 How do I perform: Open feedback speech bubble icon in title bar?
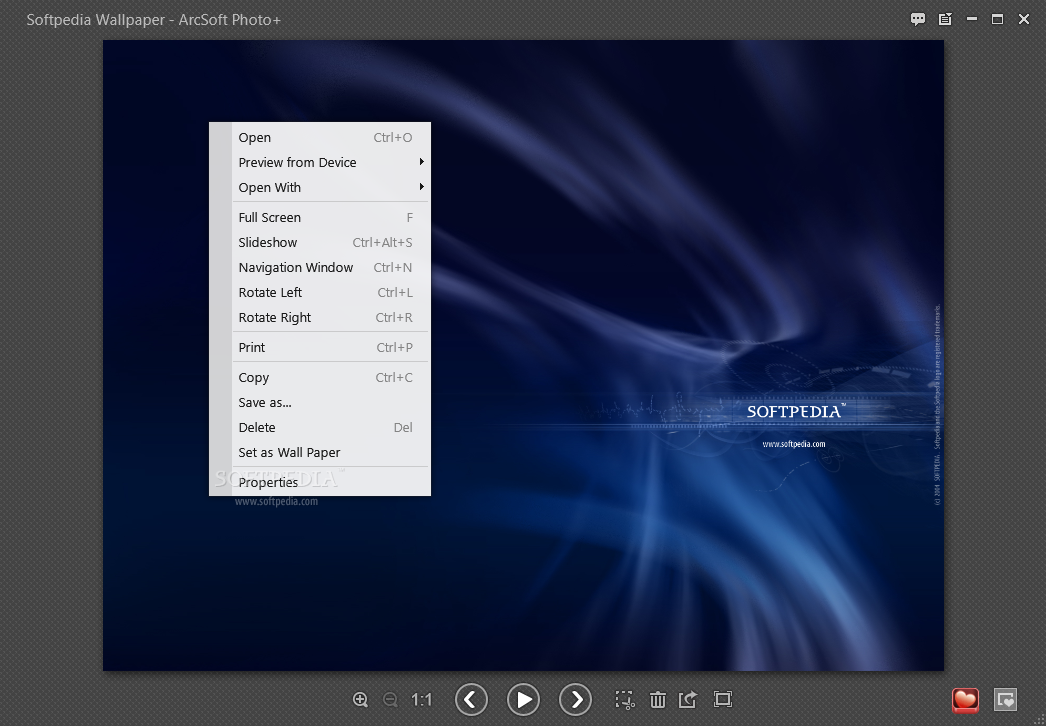coord(918,19)
